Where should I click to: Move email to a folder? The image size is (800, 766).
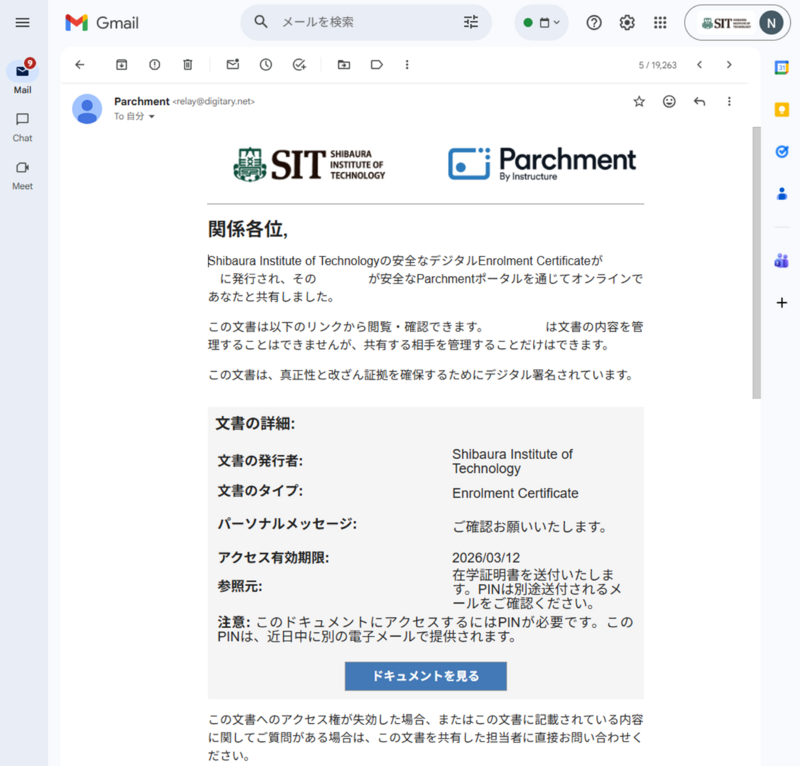click(344, 65)
